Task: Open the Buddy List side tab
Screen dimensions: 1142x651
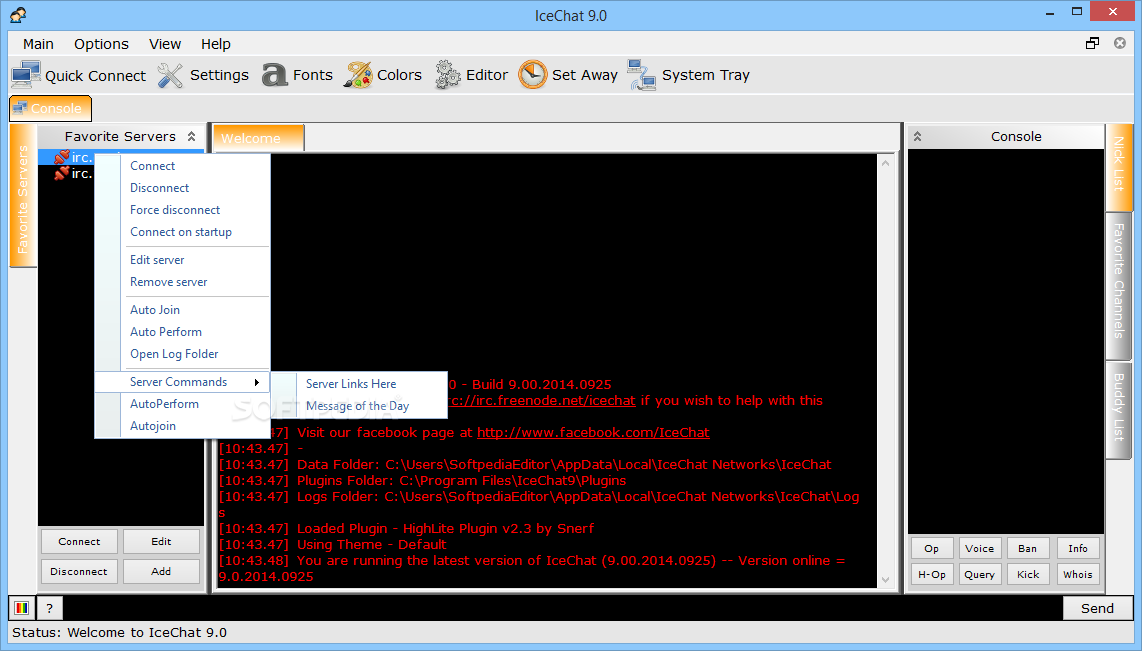Action: [x=1119, y=410]
